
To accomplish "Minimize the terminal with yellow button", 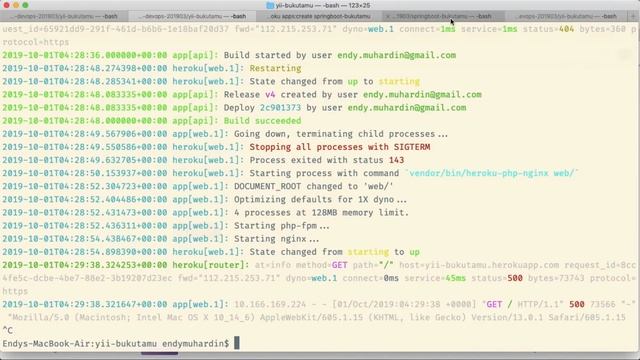I will tap(16, 5).
